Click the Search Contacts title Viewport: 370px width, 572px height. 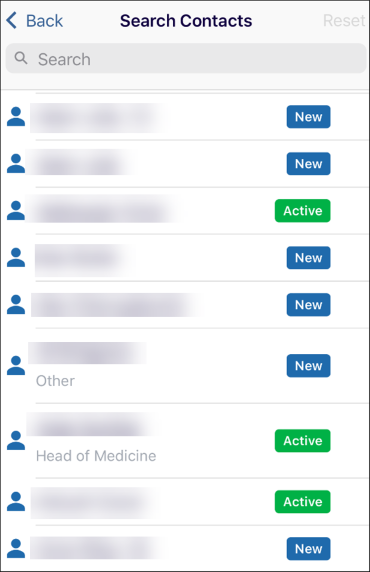186,21
